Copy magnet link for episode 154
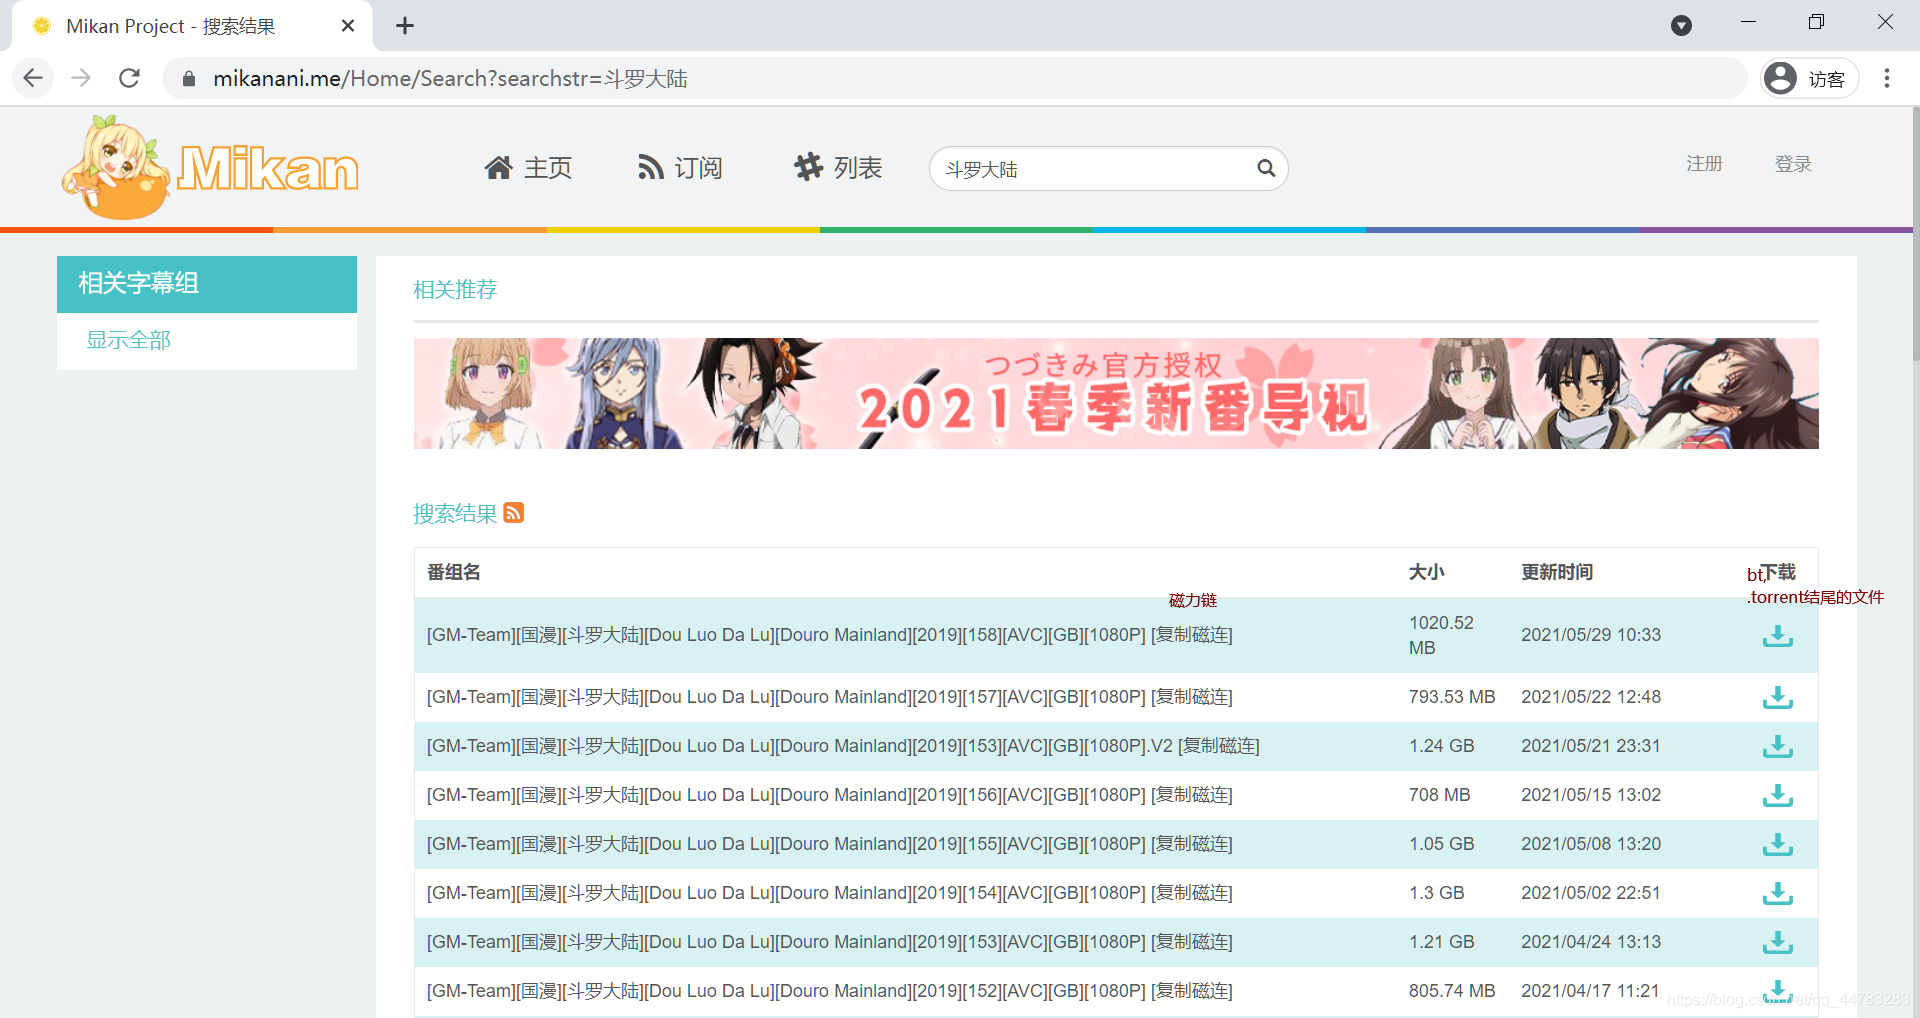The height and width of the screenshot is (1018, 1920). click(x=1191, y=893)
